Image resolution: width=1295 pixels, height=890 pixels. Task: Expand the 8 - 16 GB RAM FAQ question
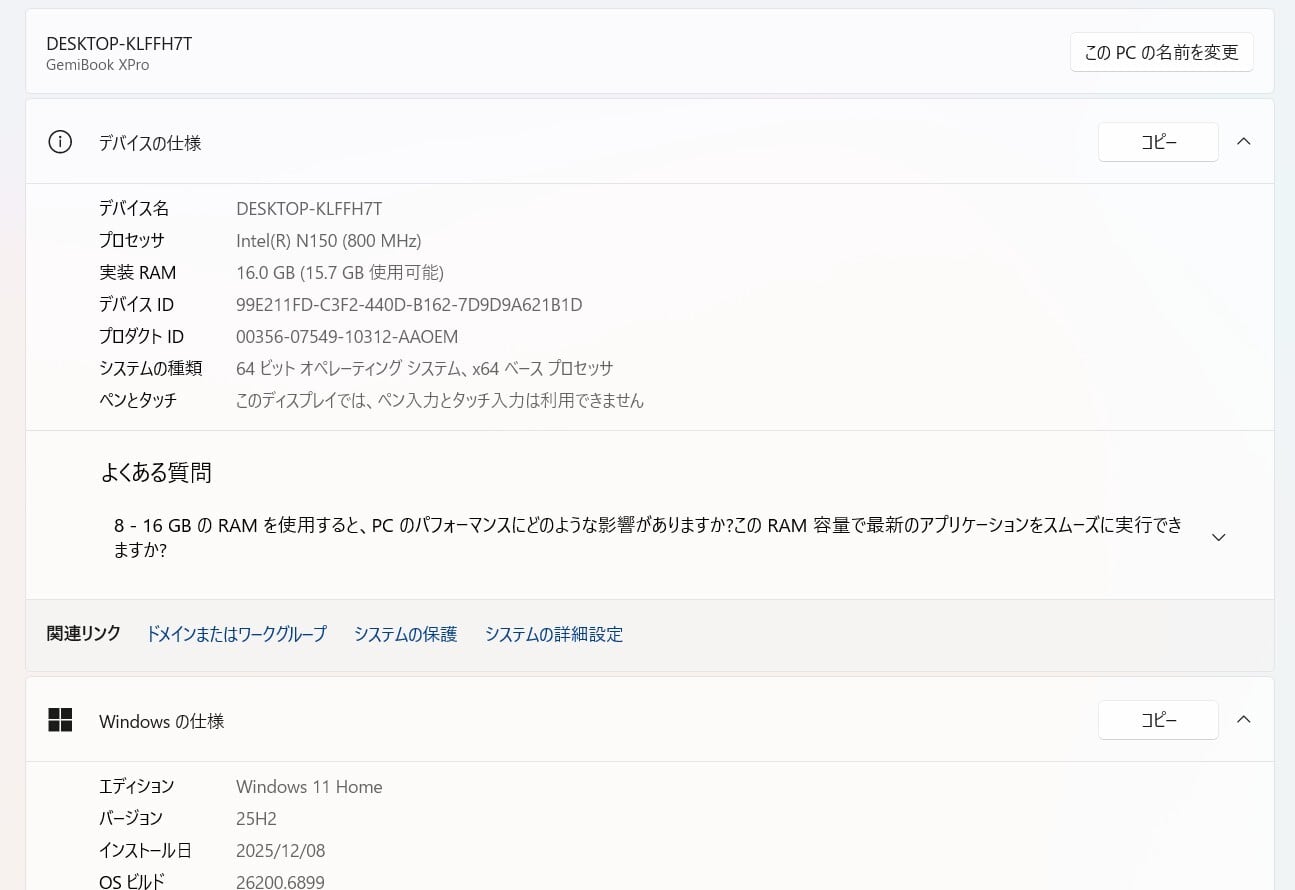point(1218,537)
